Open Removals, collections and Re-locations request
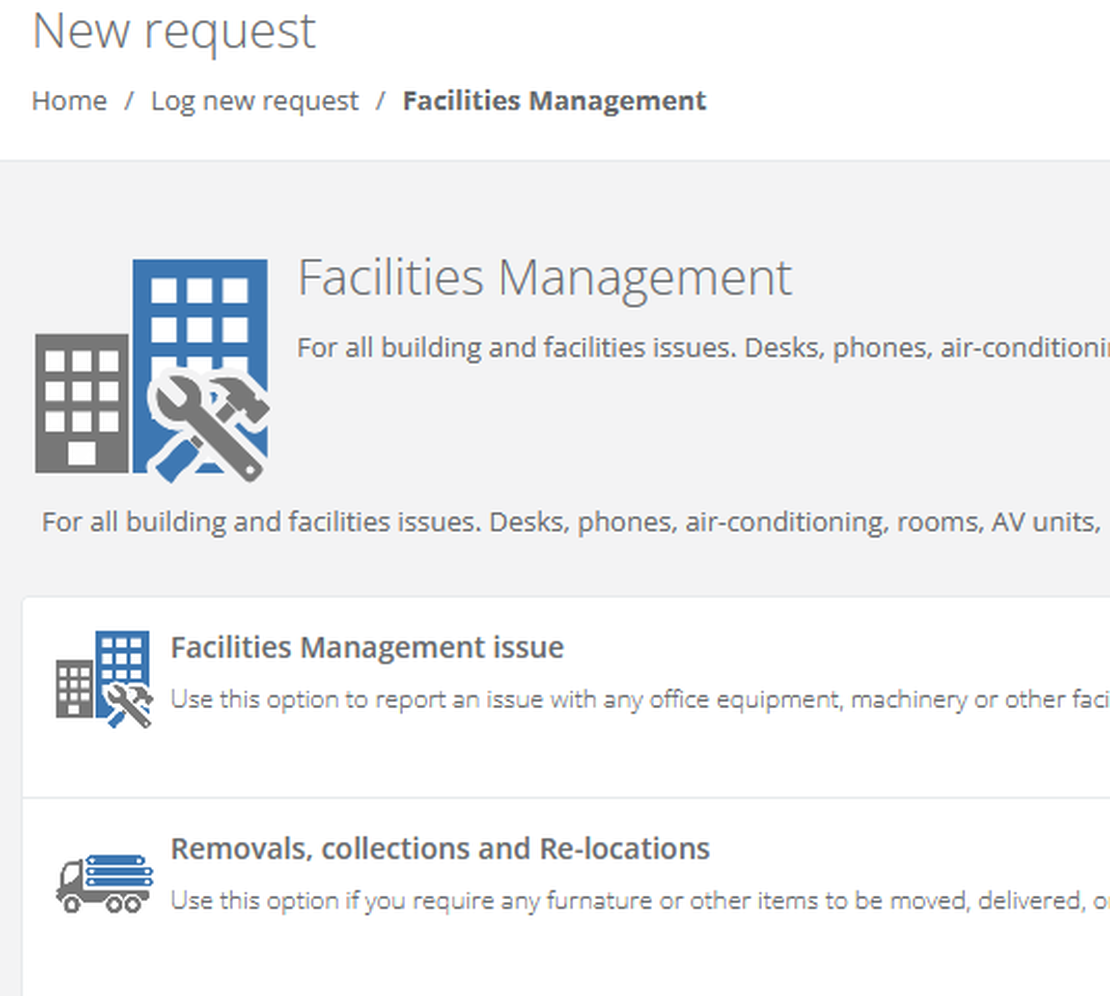This screenshot has height=996, width=1110. pos(440,848)
